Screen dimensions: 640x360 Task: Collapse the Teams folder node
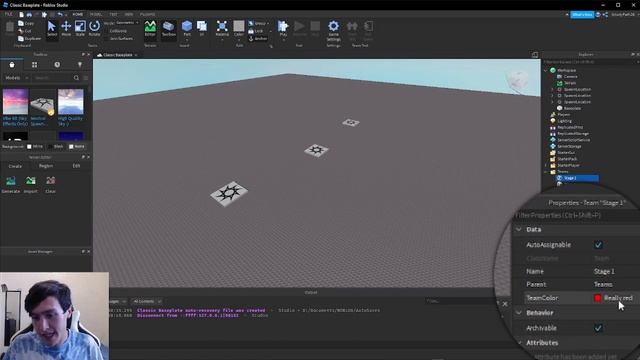tap(546, 172)
